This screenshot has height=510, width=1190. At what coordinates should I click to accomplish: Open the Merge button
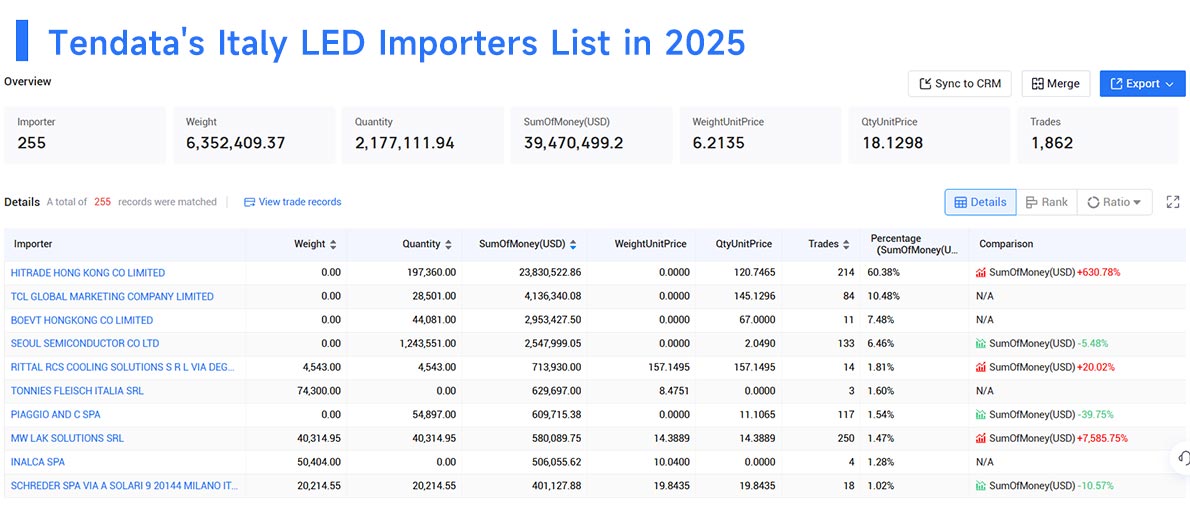tap(1056, 83)
